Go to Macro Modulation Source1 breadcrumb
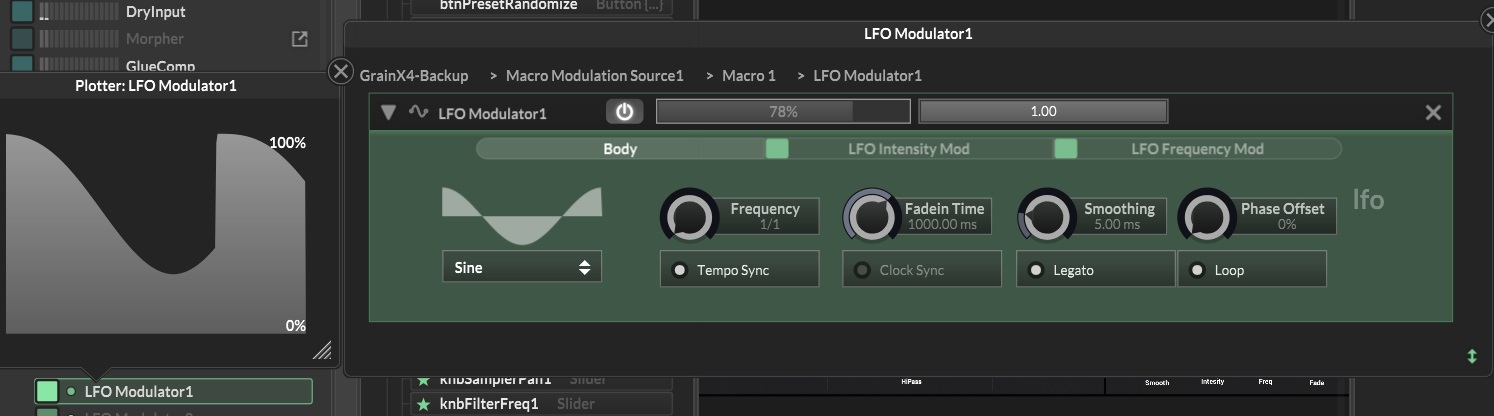 point(594,76)
